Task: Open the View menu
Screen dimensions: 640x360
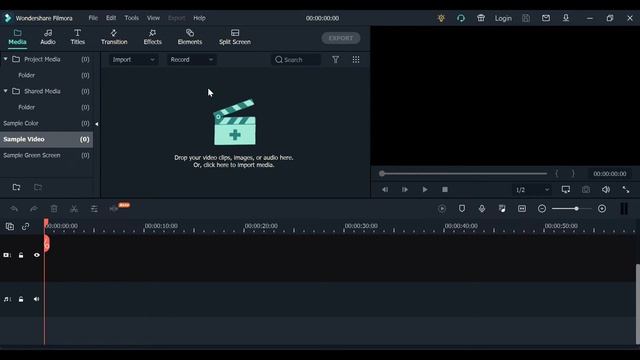Action: 153,18
